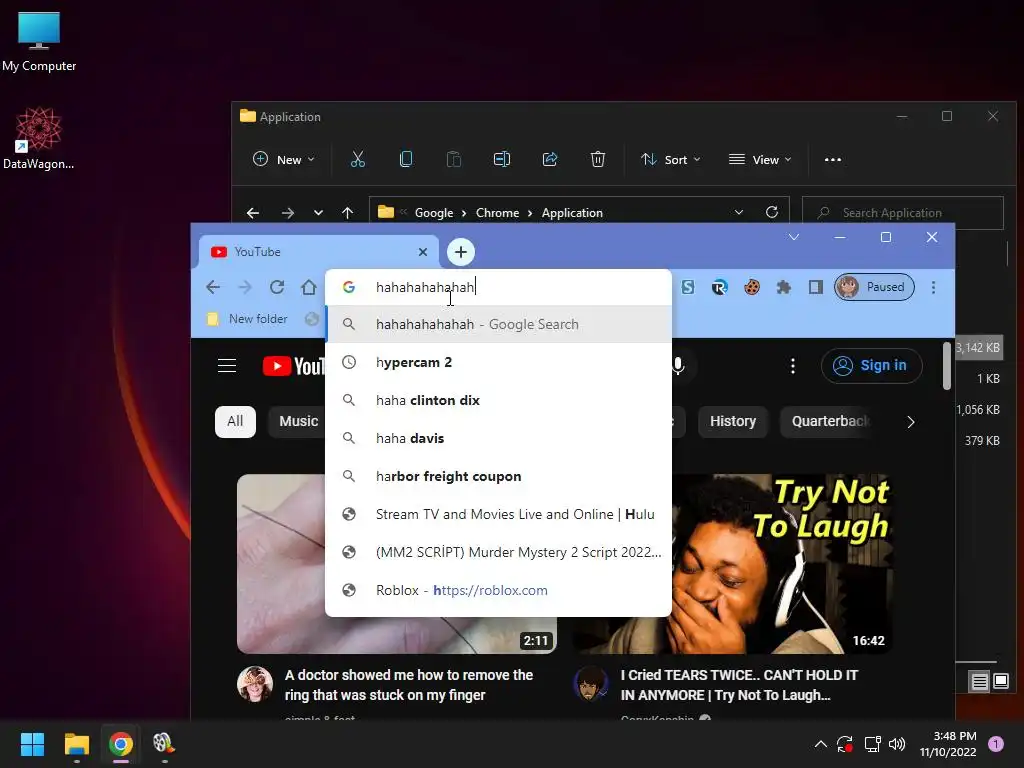1024x768 pixels.
Task: Choose Hulu Stream TV and Movies suggestion
Action: click(498, 515)
